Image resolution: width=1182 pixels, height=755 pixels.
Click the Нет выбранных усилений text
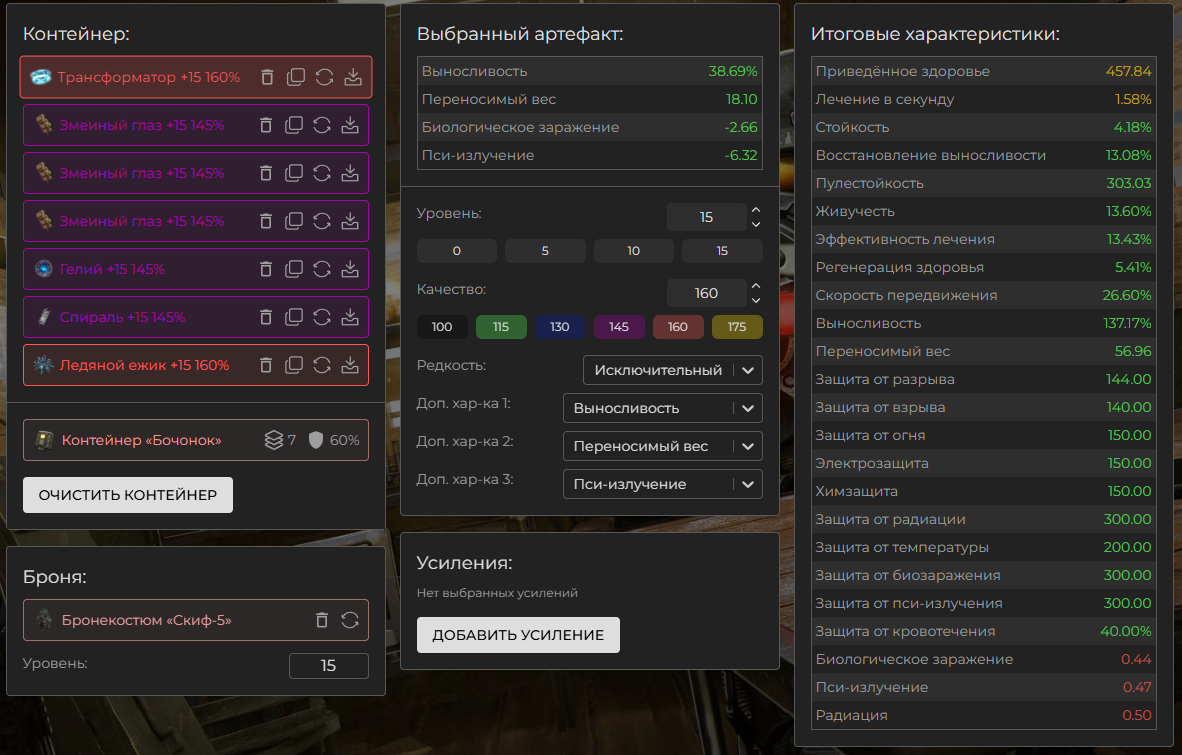498,593
